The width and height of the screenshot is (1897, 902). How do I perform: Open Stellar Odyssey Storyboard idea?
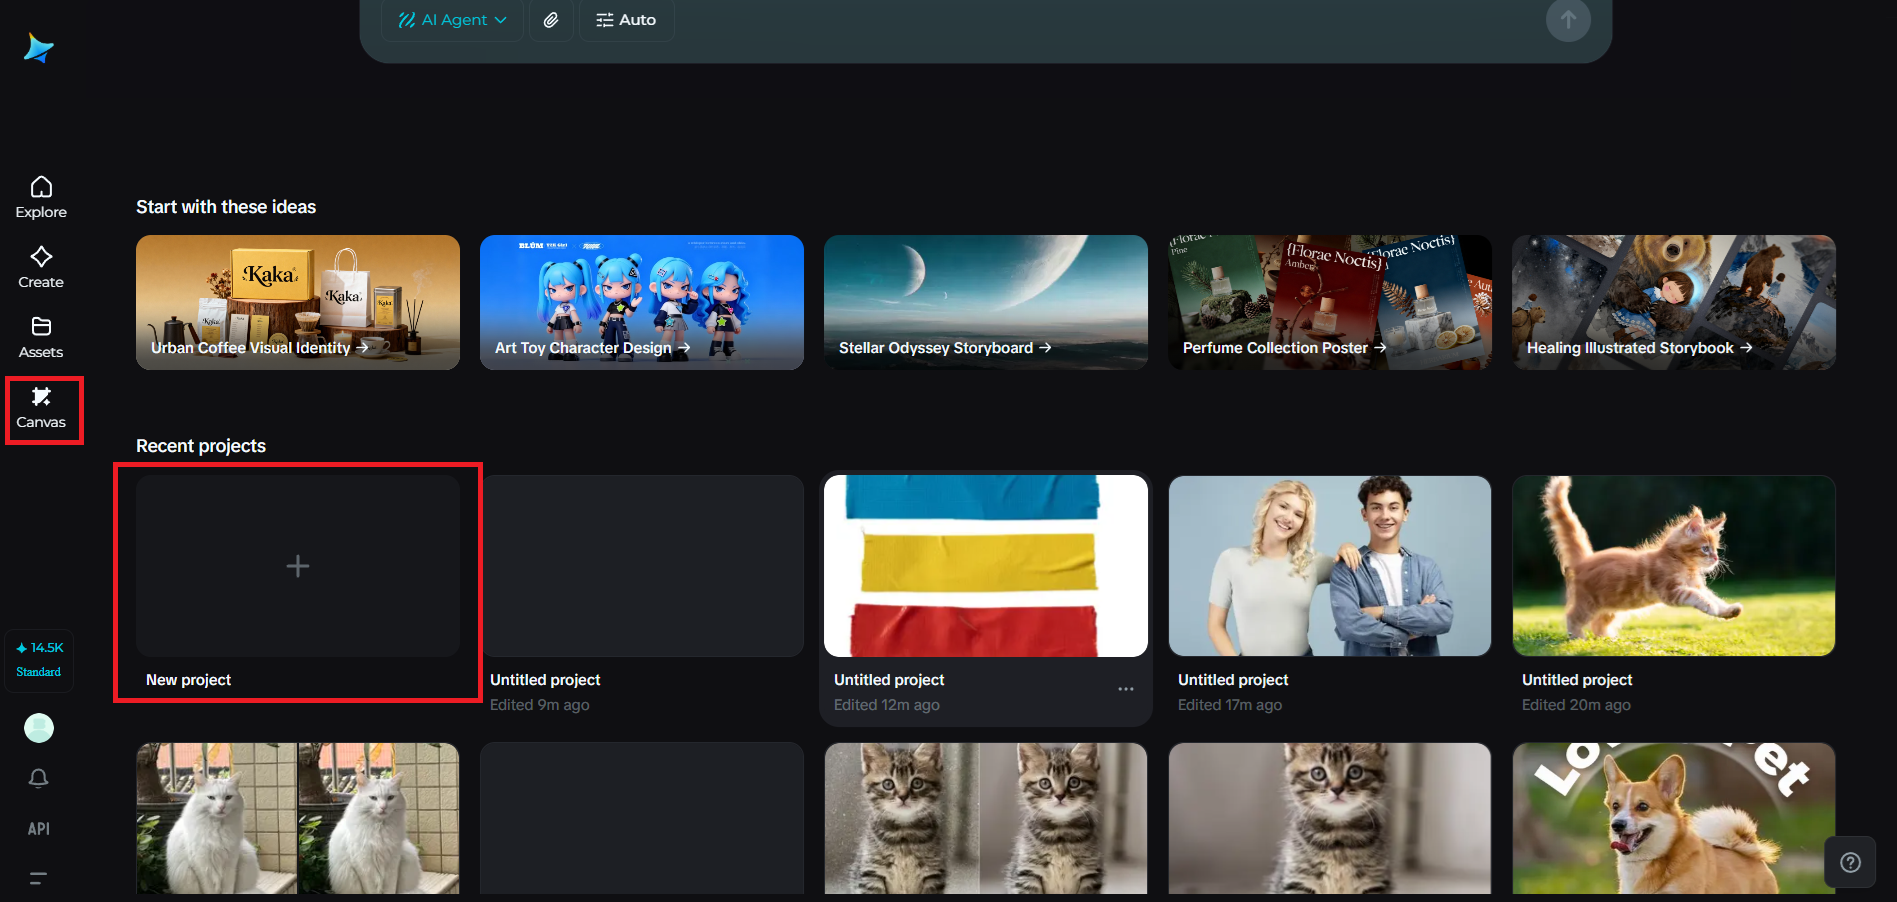point(986,302)
